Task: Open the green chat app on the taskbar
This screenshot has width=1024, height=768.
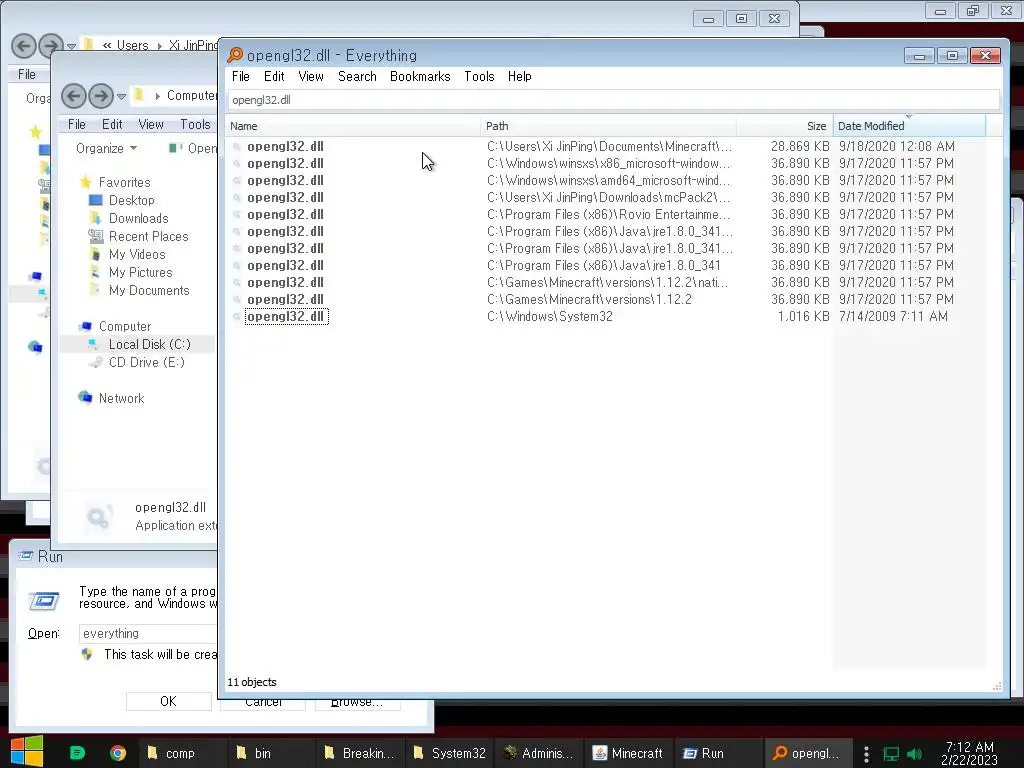Action: click(77, 753)
